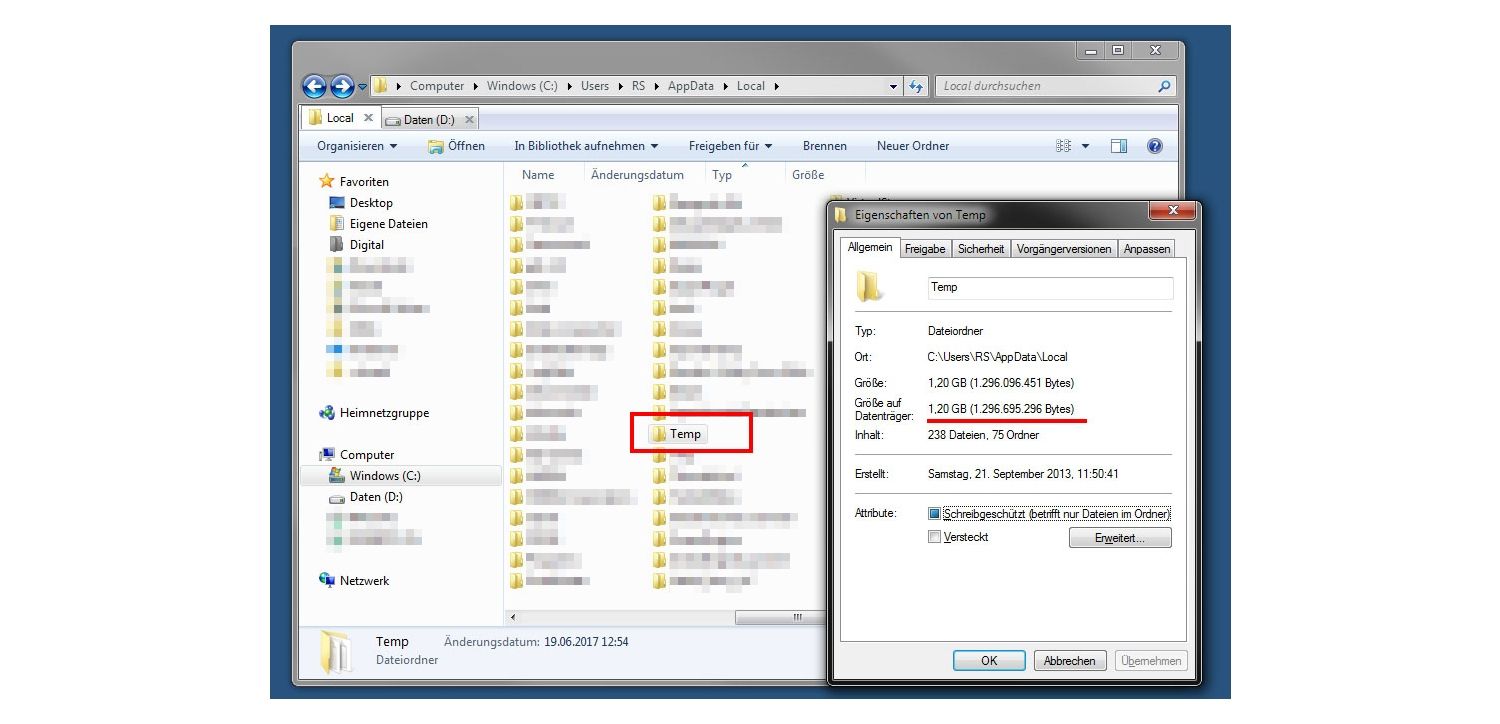Open the Freigeben für dropdown

(x=730, y=146)
